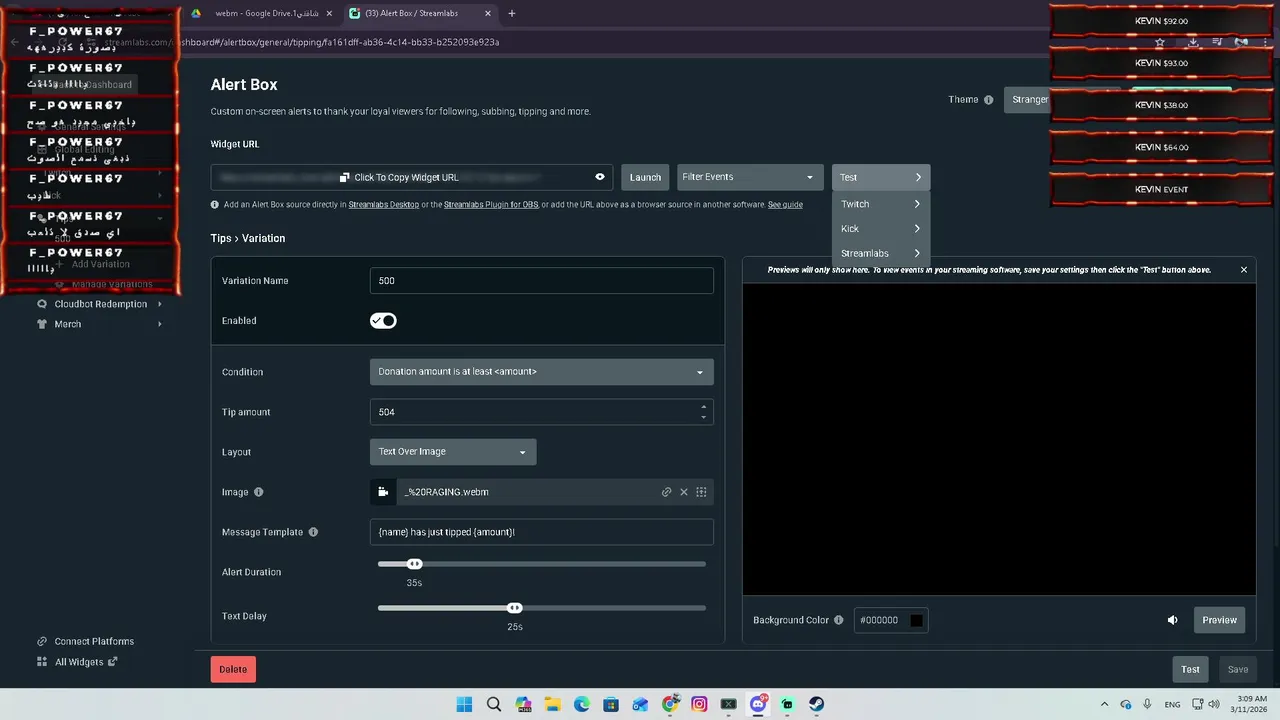The image size is (1280, 720).
Task: Open the Filter Events dropdown
Action: (750, 177)
